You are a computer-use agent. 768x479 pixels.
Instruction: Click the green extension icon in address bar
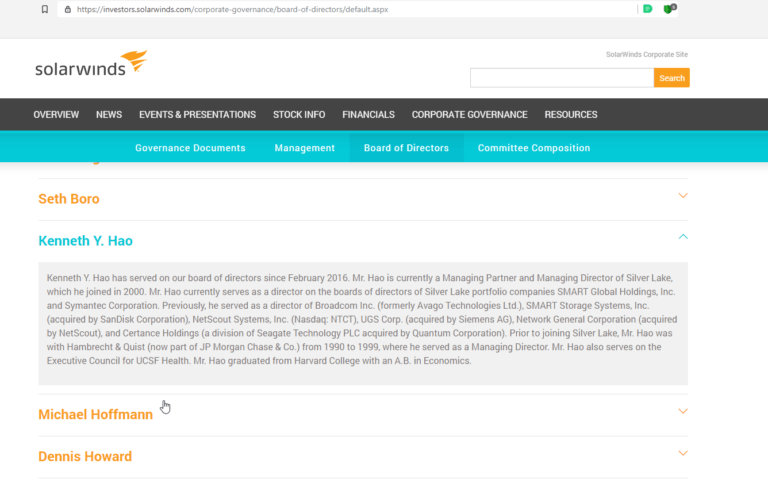point(648,9)
